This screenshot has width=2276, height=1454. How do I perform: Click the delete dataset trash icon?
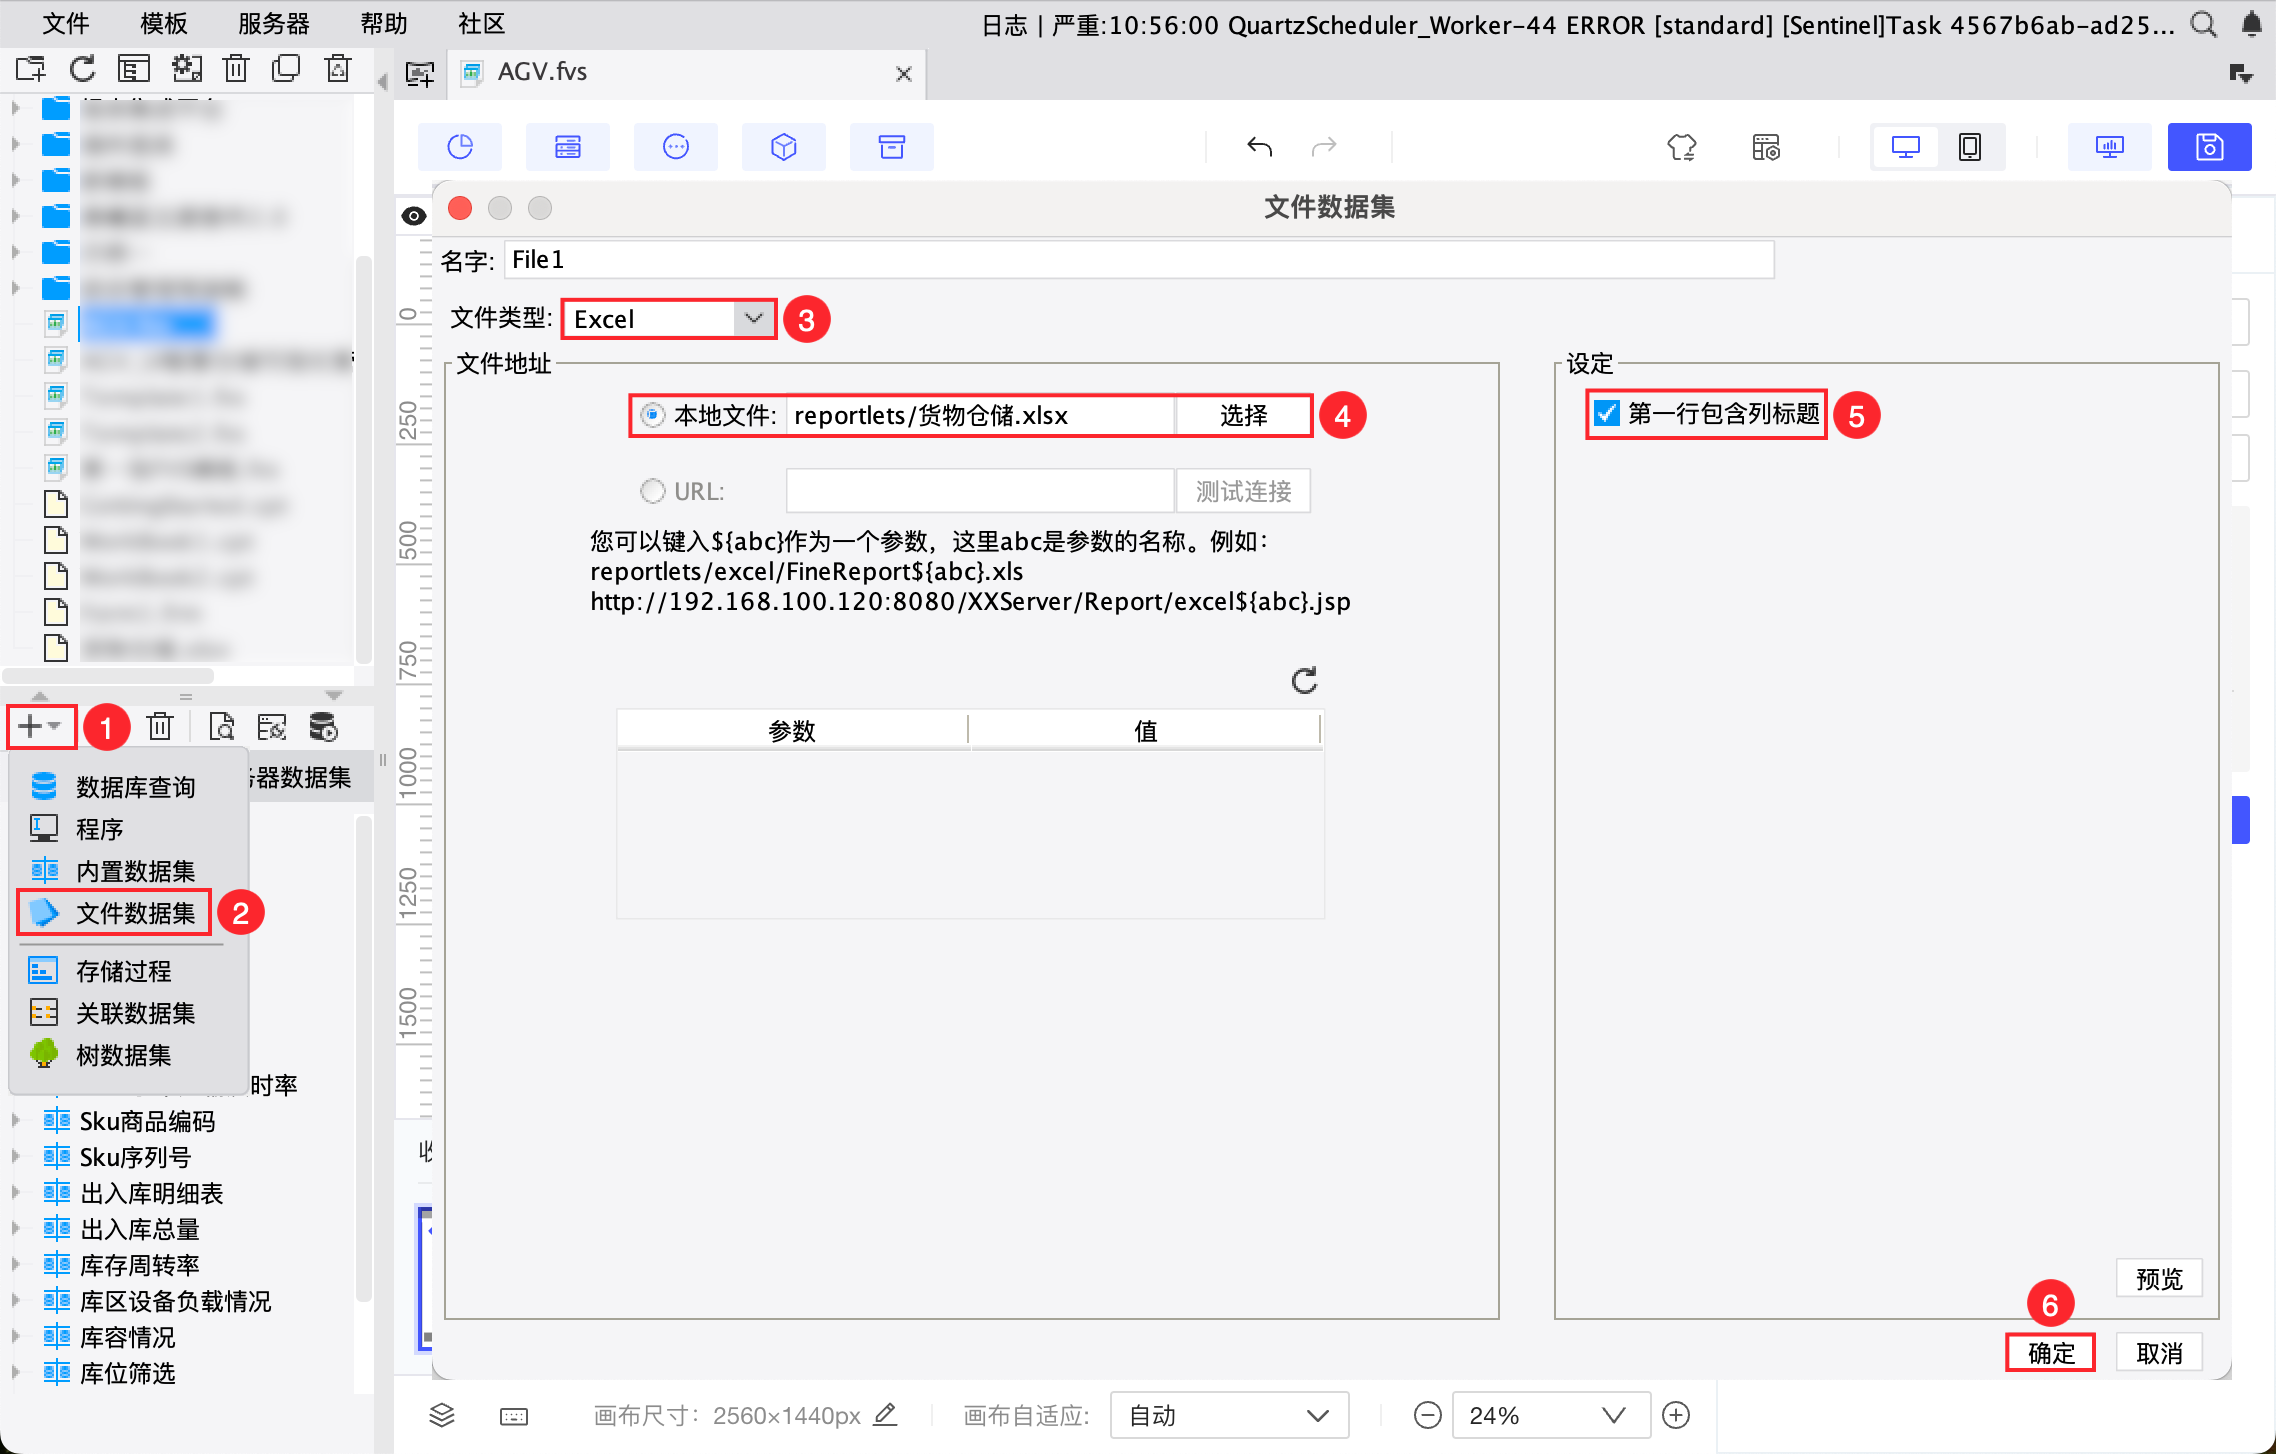tap(160, 727)
